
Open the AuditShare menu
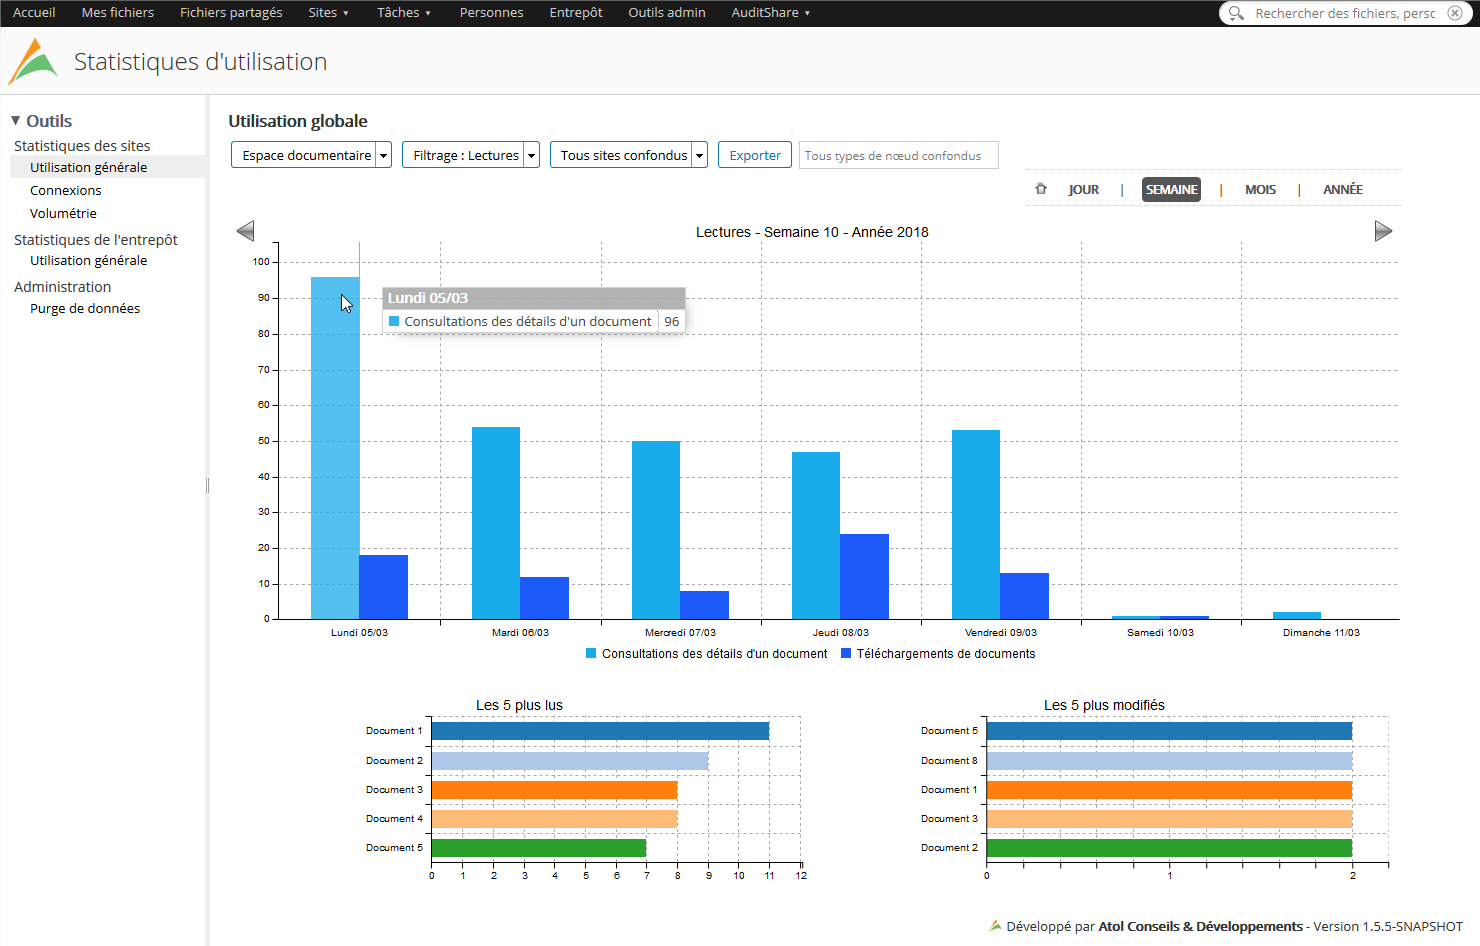coord(770,13)
